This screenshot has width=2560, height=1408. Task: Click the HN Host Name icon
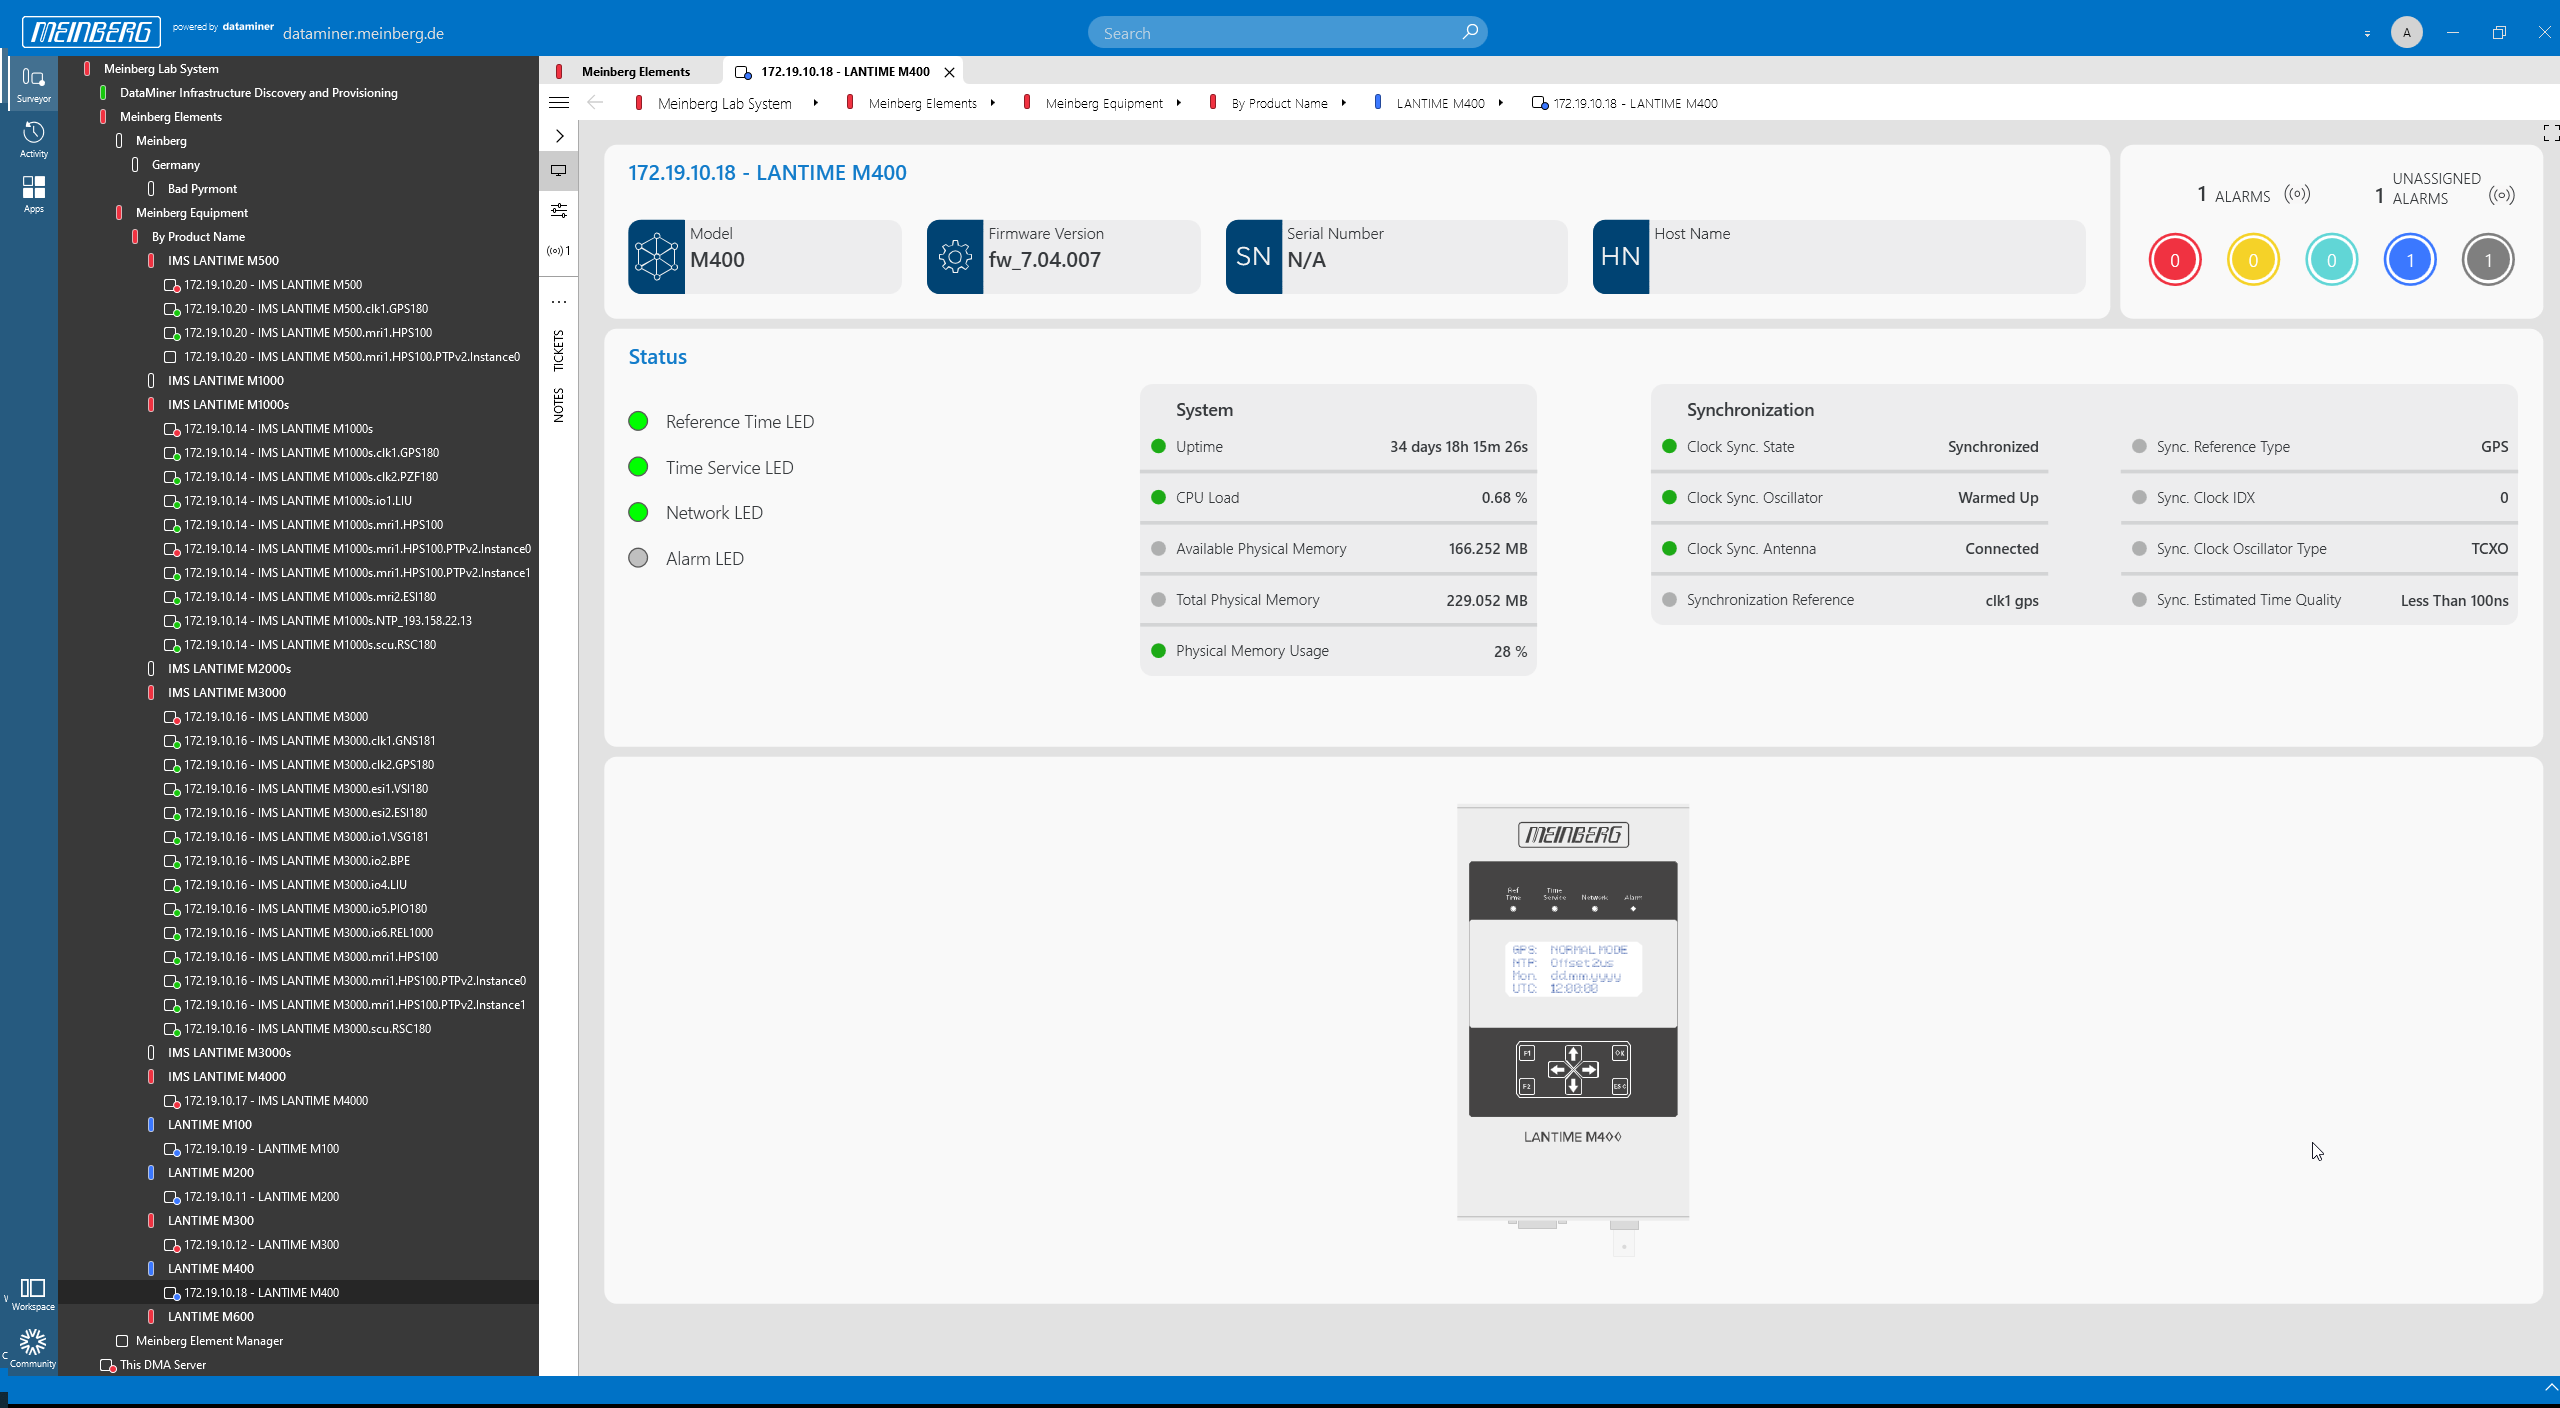[x=1621, y=257]
